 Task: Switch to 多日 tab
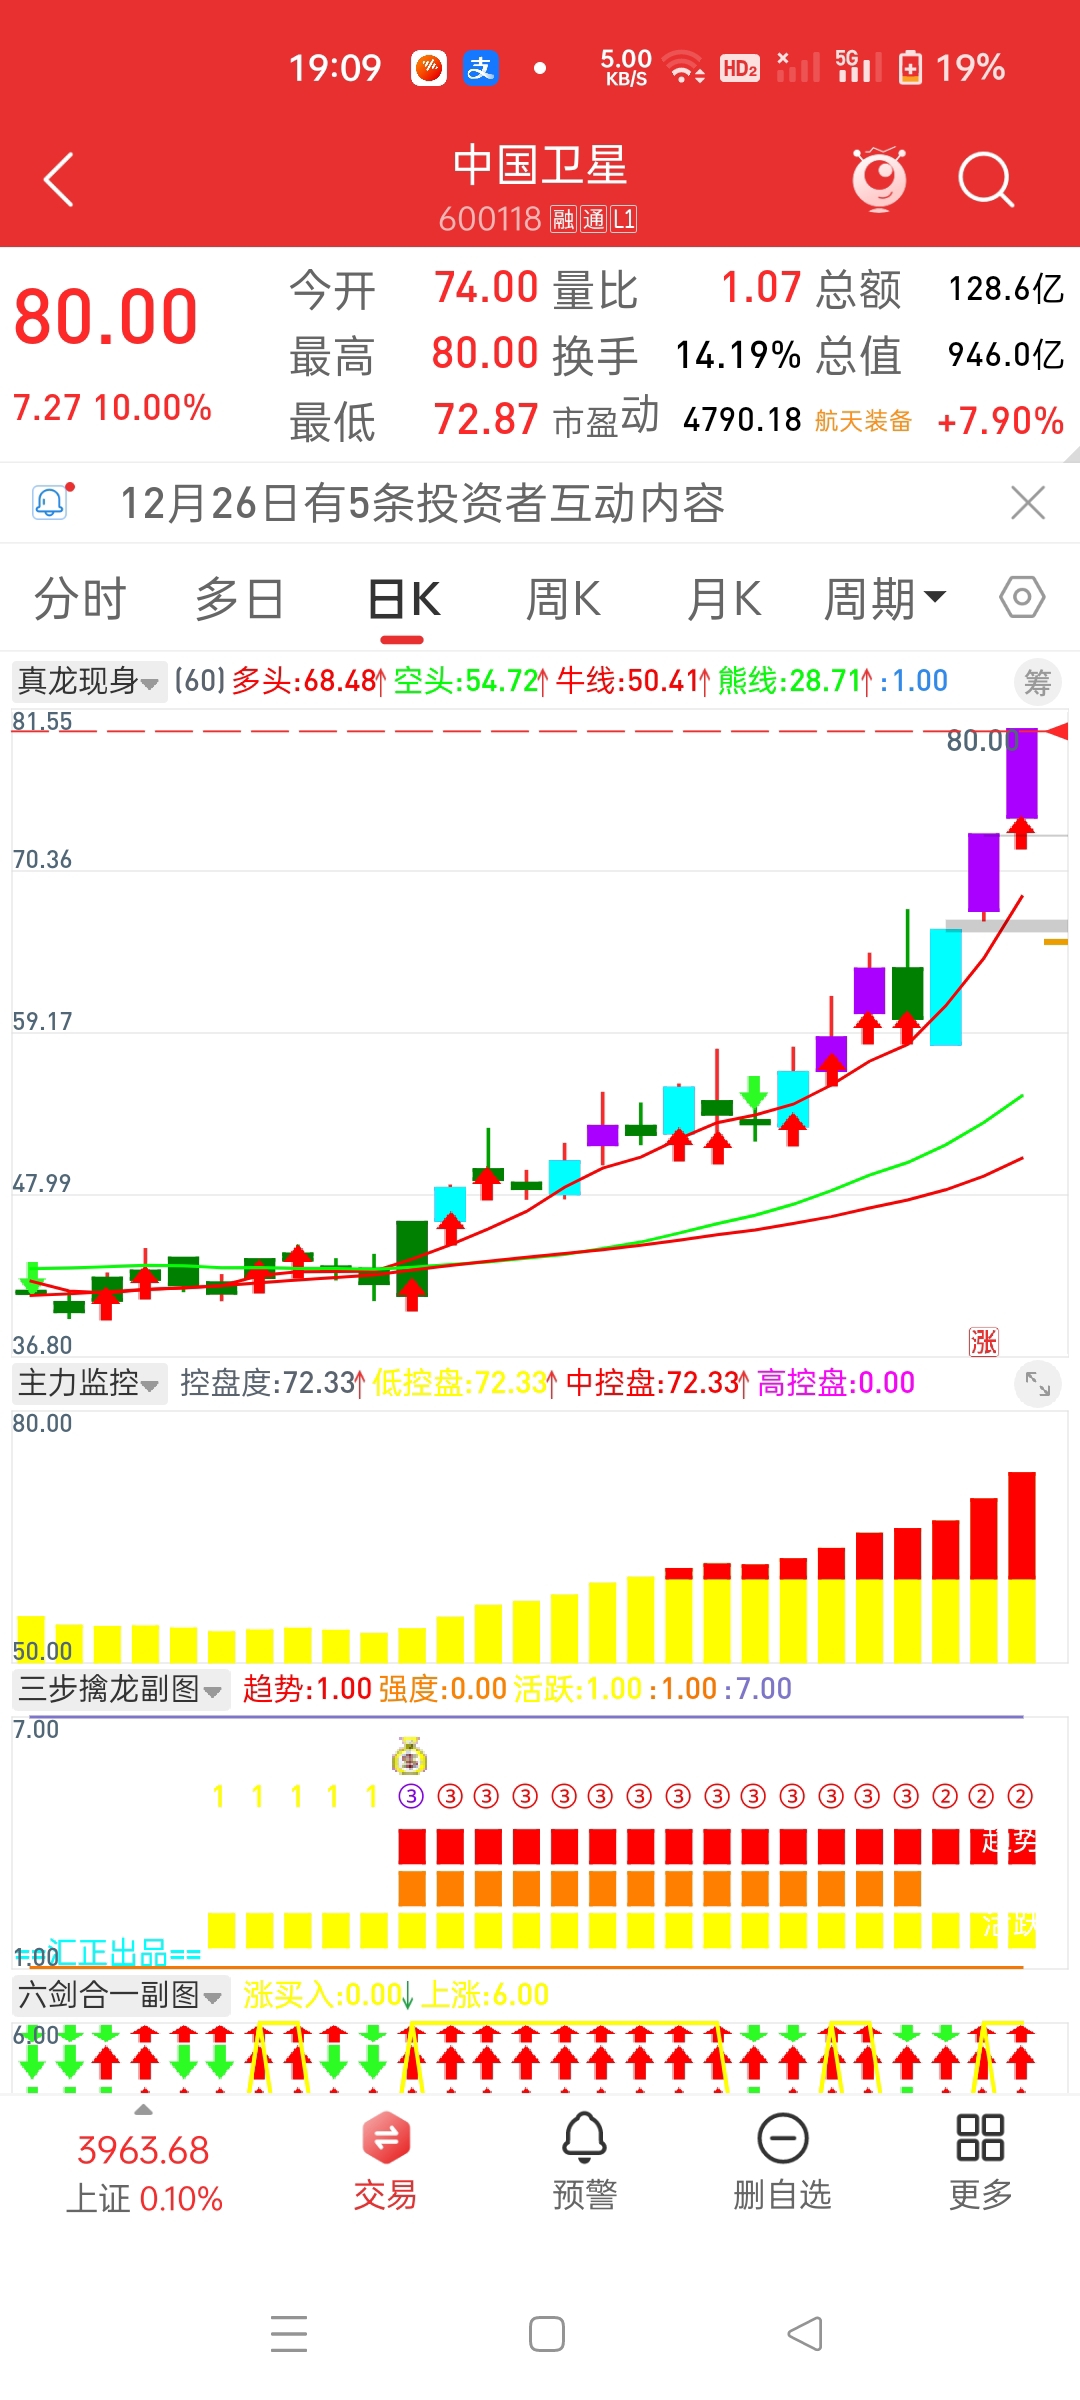tap(240, 599)
